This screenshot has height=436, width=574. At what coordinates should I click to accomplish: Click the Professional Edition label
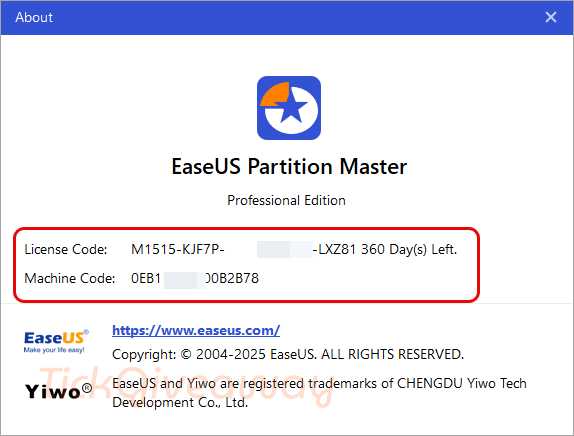286,201
